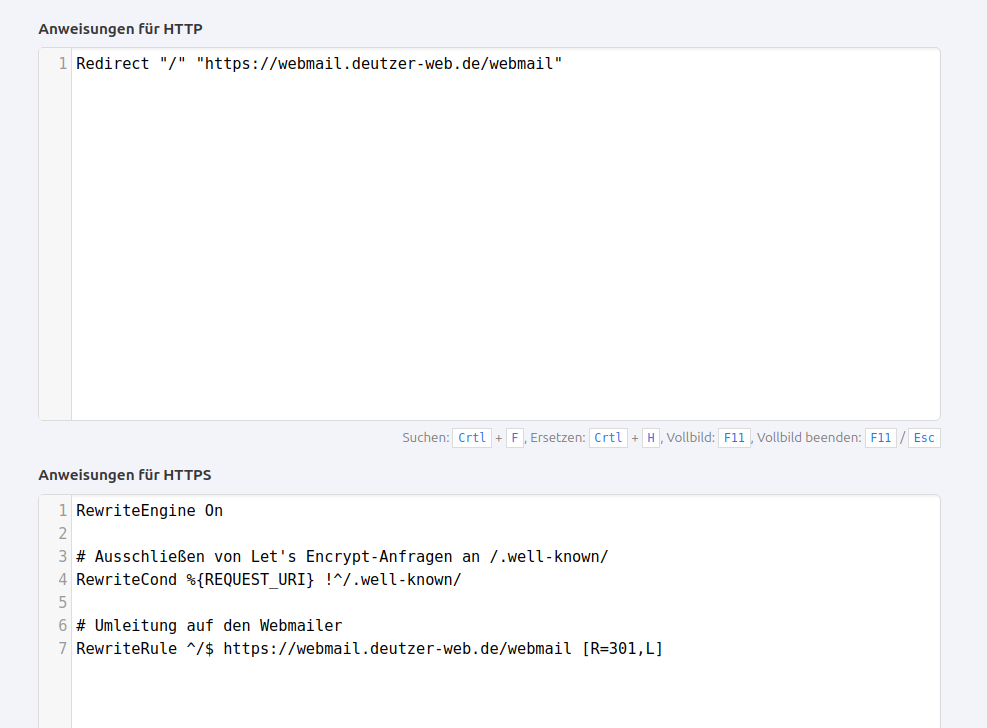Click line number 7 in HTTPS gutter
This screenshot has height=728, width=987.
[62, 649]
